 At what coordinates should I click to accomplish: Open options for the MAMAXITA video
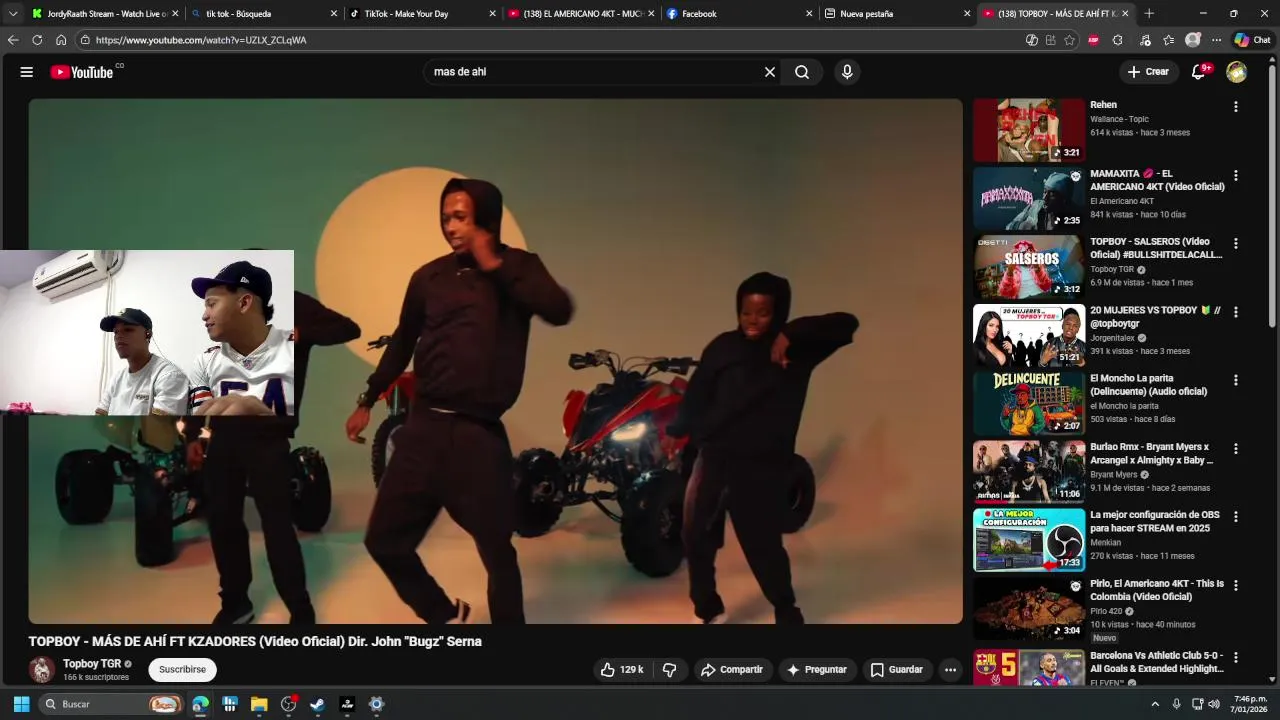pos(1235,175)
